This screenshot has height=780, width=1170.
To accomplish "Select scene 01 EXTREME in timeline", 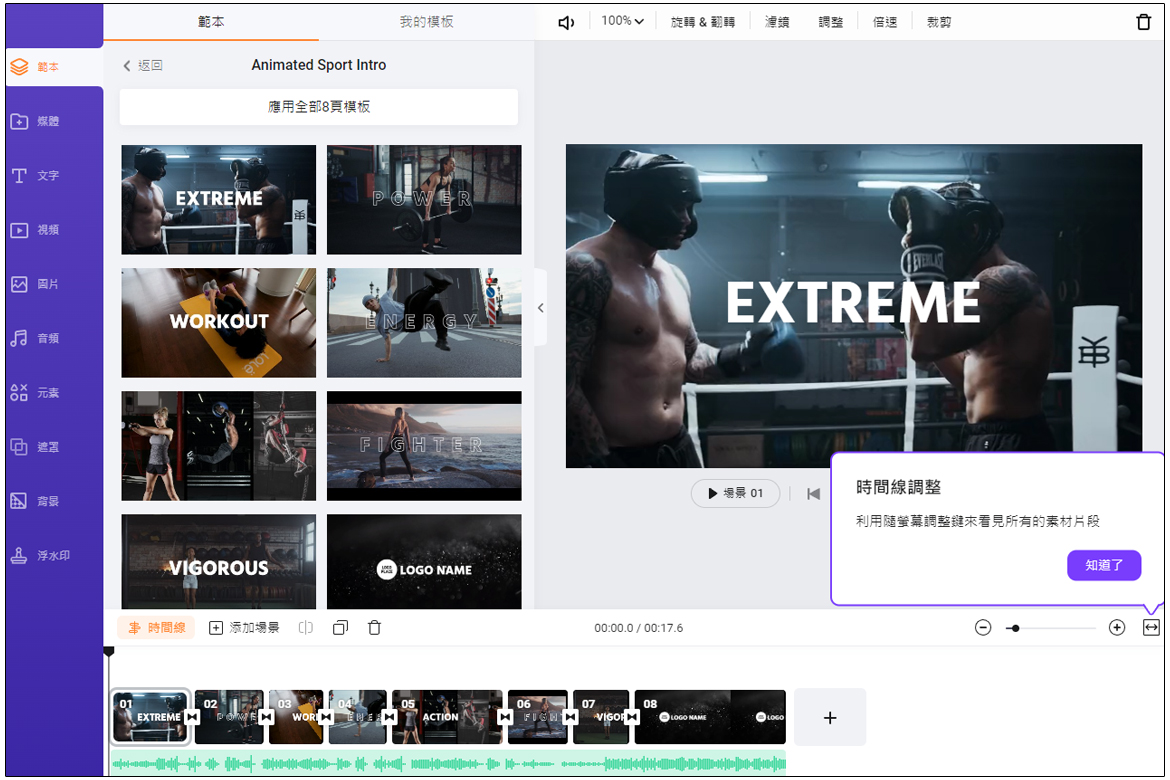I will (x=150, y=717).
